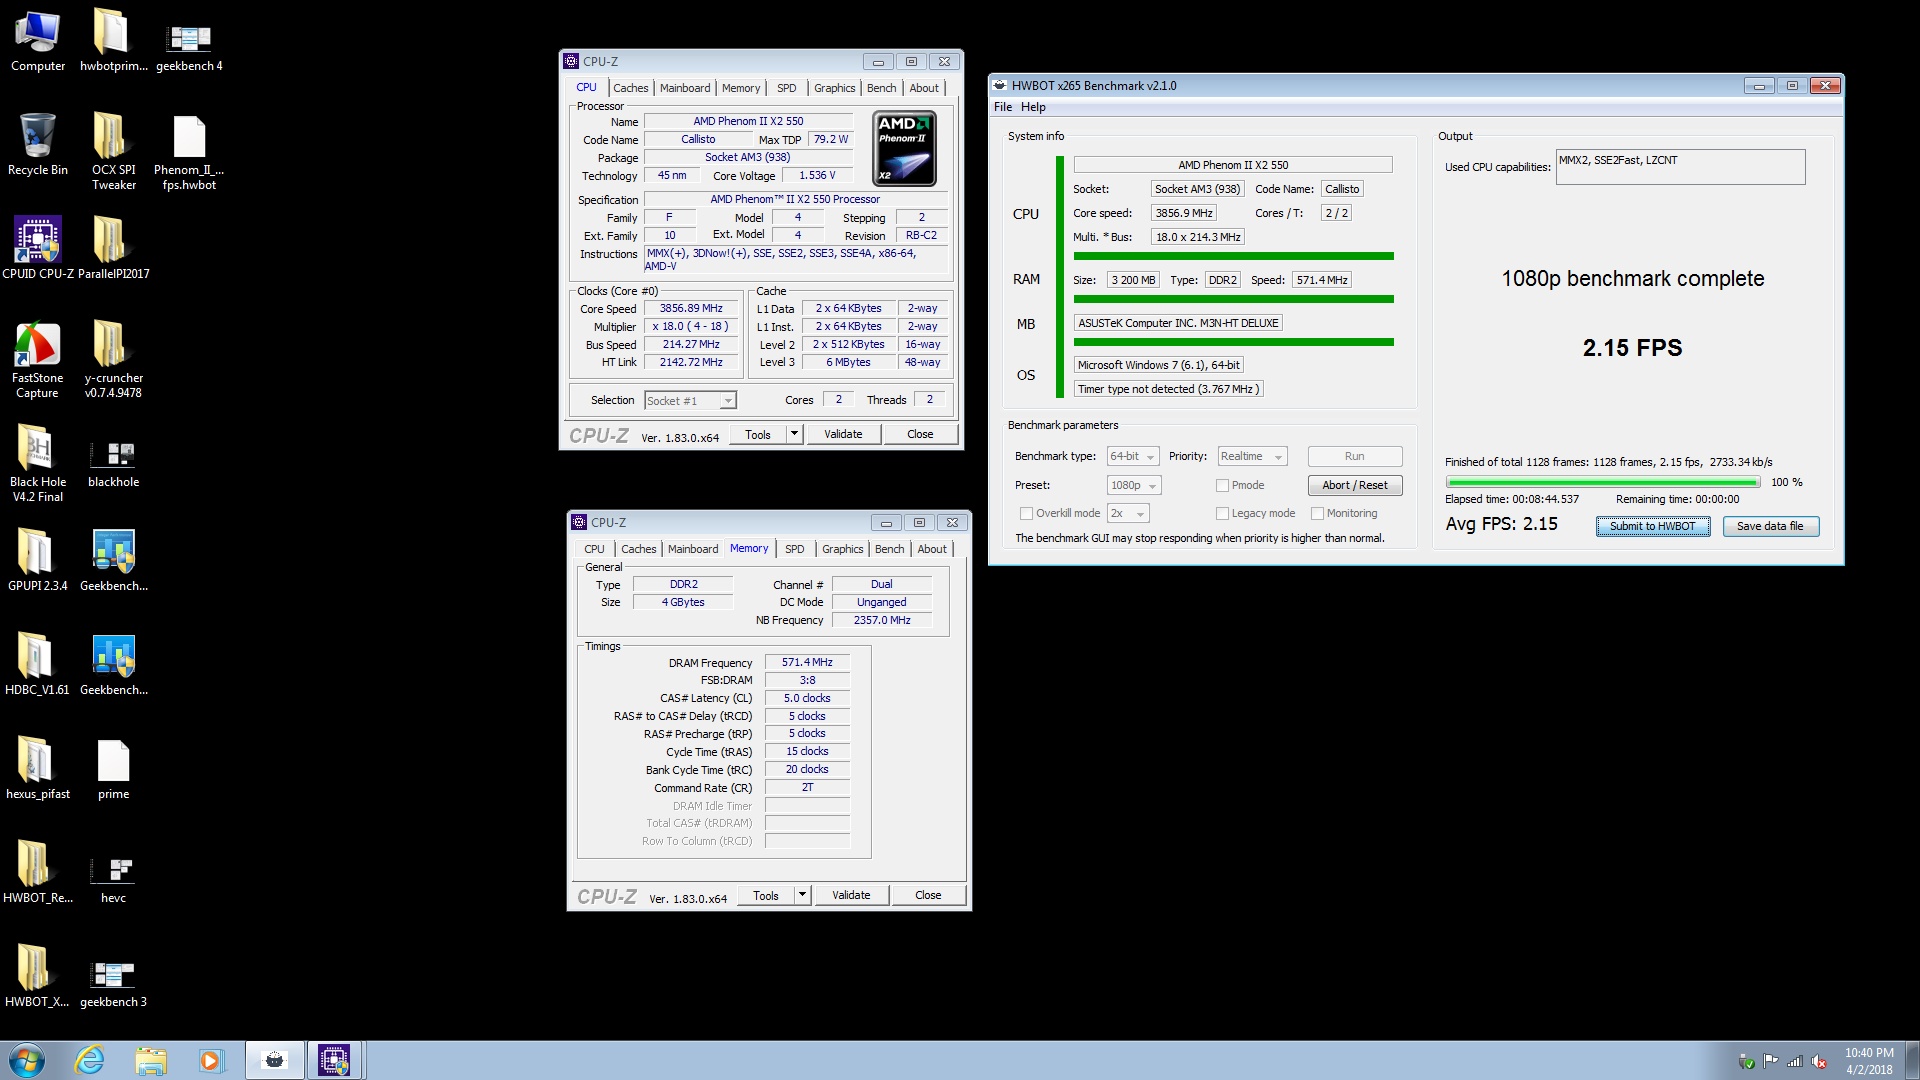Open the ParallelPI2017 folder icon
Screen dimensions: 1920x1080
click(x=113, y=249)
